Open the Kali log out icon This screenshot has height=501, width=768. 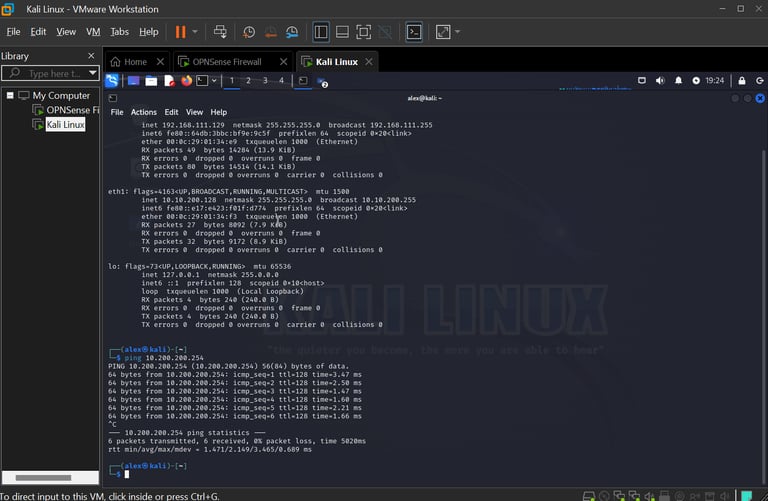tap(760, 80)
